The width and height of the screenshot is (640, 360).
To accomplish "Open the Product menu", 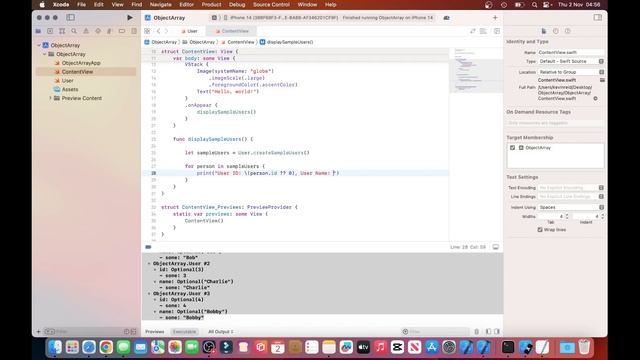I will click(211, 4).
